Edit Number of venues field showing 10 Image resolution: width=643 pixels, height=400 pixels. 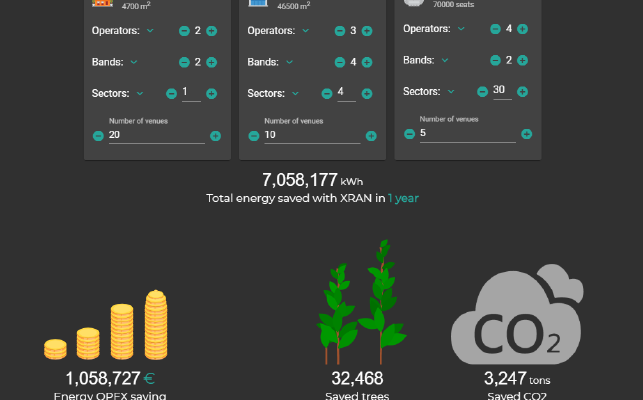click(x=312, y=135)
